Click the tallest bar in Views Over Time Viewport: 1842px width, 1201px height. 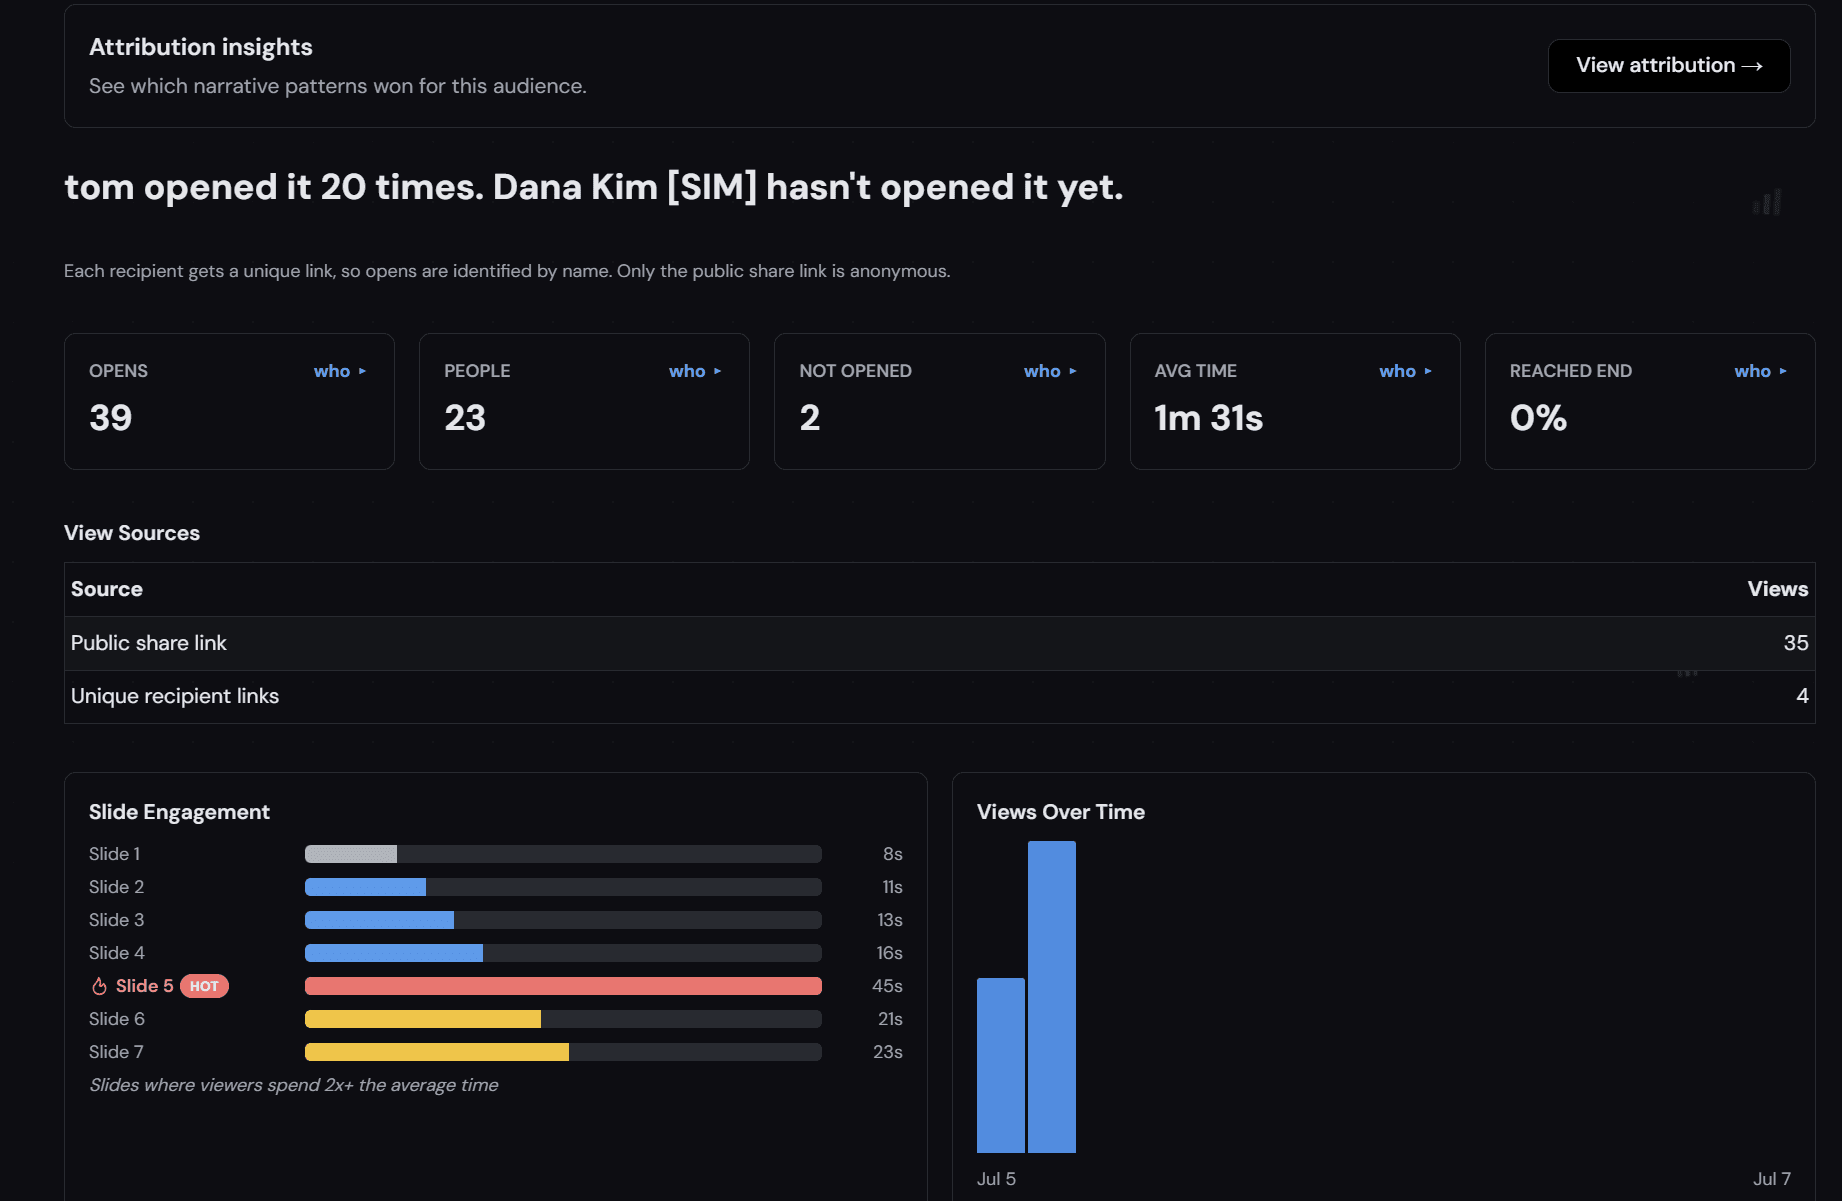click(x=1052, y=997)
